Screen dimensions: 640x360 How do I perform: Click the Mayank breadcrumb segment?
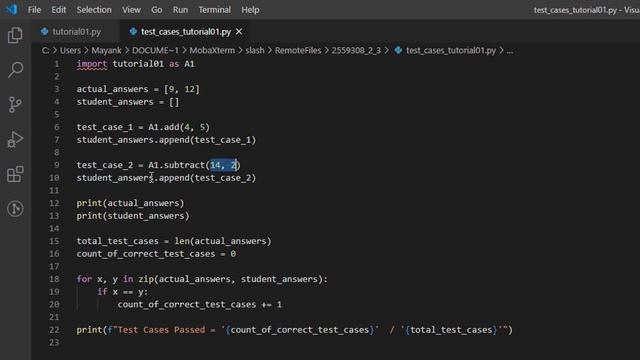[106, 50]
